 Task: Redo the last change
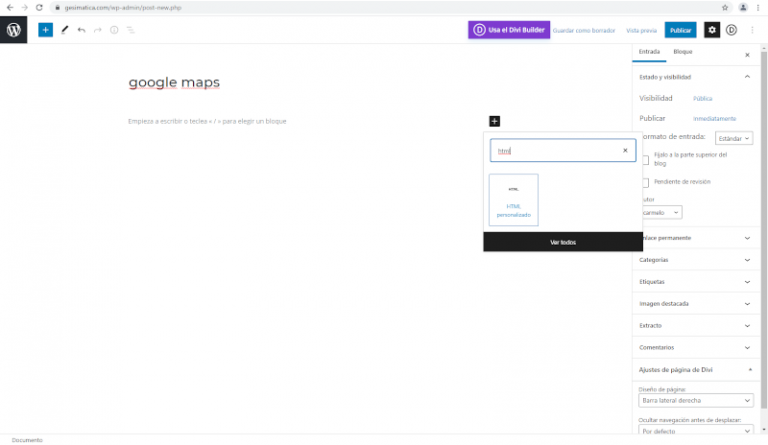pos(97,30)
